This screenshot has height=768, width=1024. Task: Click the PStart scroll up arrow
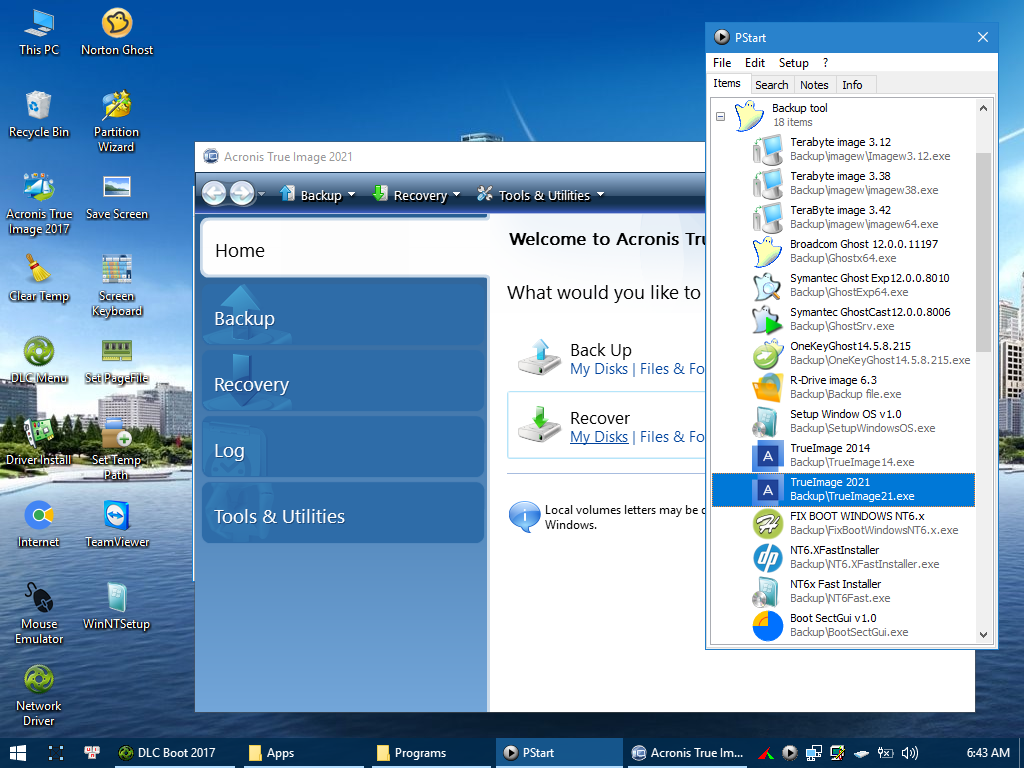pyautogui.click(x=984, y=108)
